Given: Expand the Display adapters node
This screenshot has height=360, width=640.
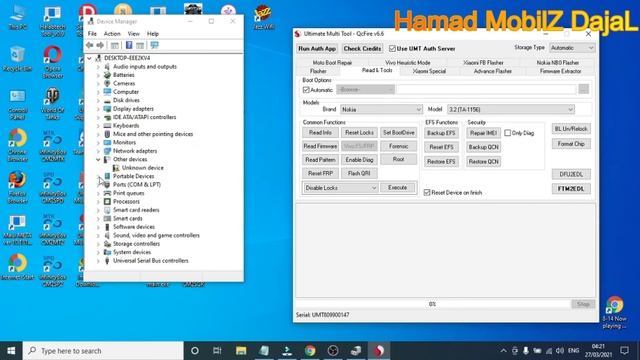Looking at the screenshot, I should coord(98,109).
